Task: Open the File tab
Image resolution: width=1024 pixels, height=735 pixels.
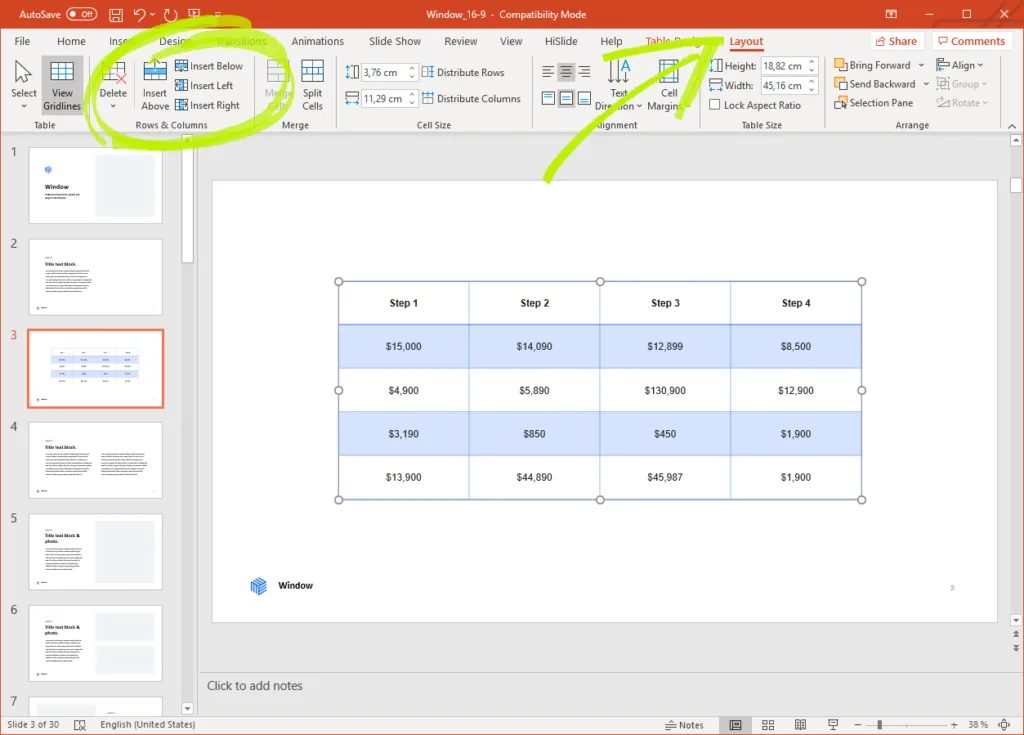Action: pyautogui.click(x=22, y=41)
